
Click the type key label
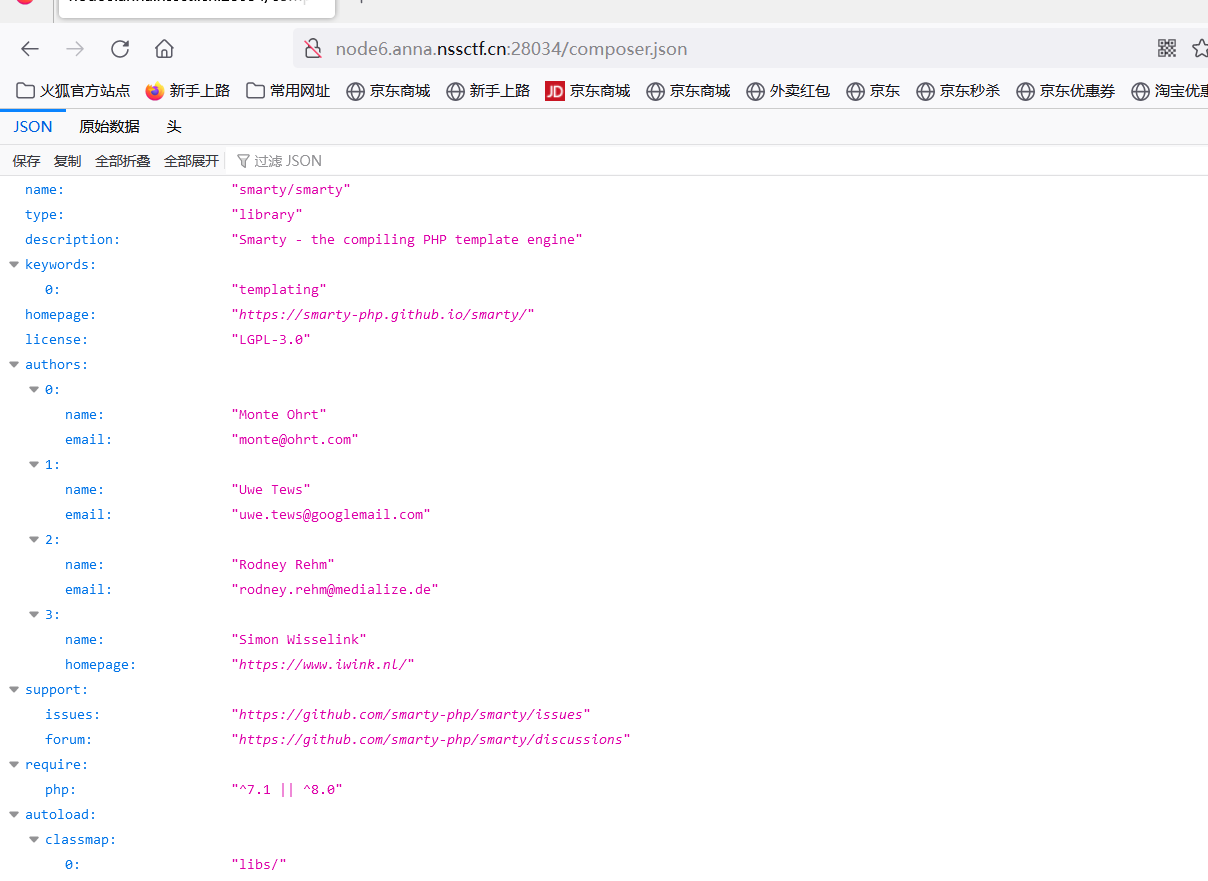click(44, 215)
